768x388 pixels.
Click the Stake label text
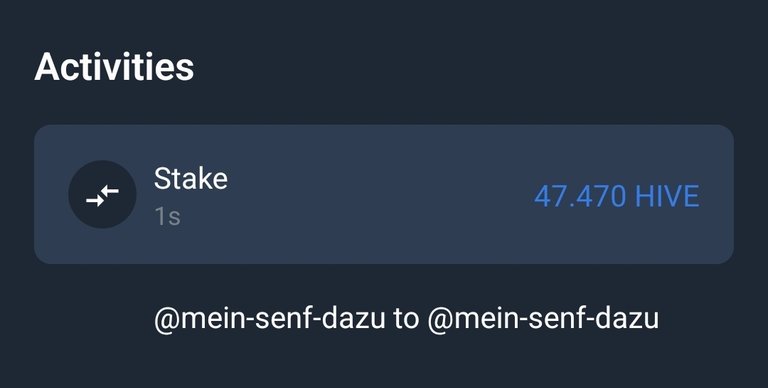tap(191, 179)
